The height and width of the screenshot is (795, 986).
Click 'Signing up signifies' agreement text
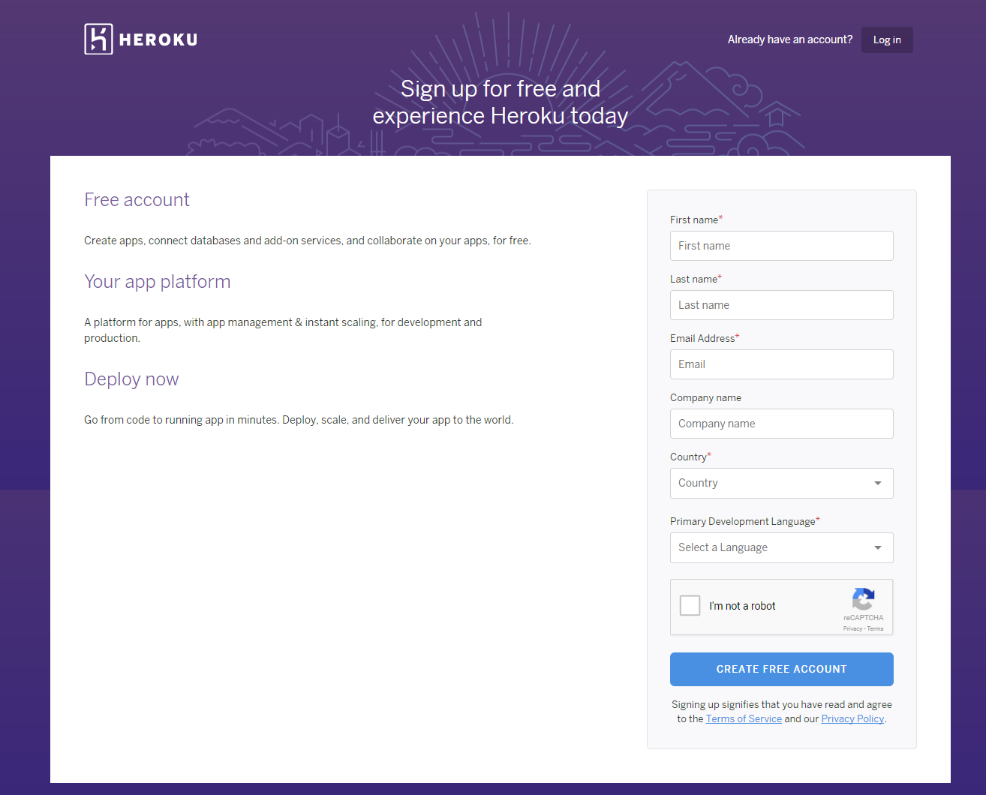pos(782,711)
